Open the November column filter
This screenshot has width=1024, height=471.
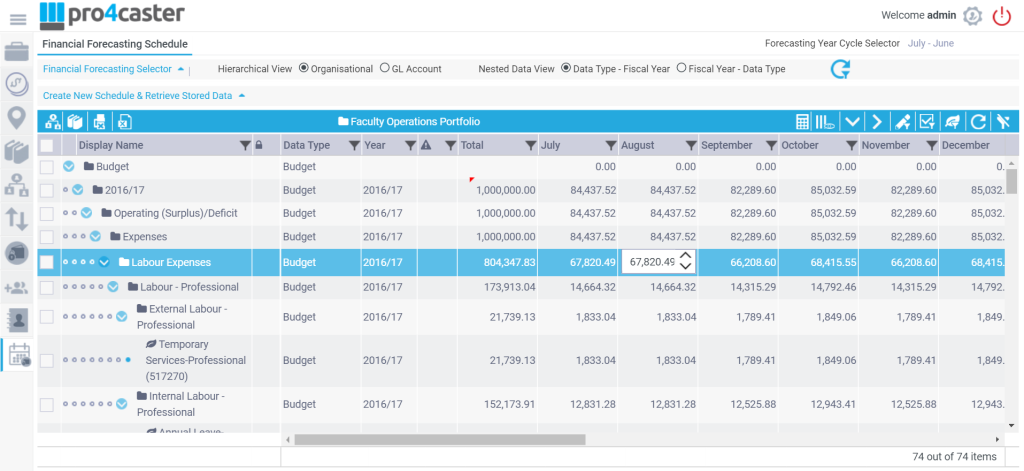932,146
